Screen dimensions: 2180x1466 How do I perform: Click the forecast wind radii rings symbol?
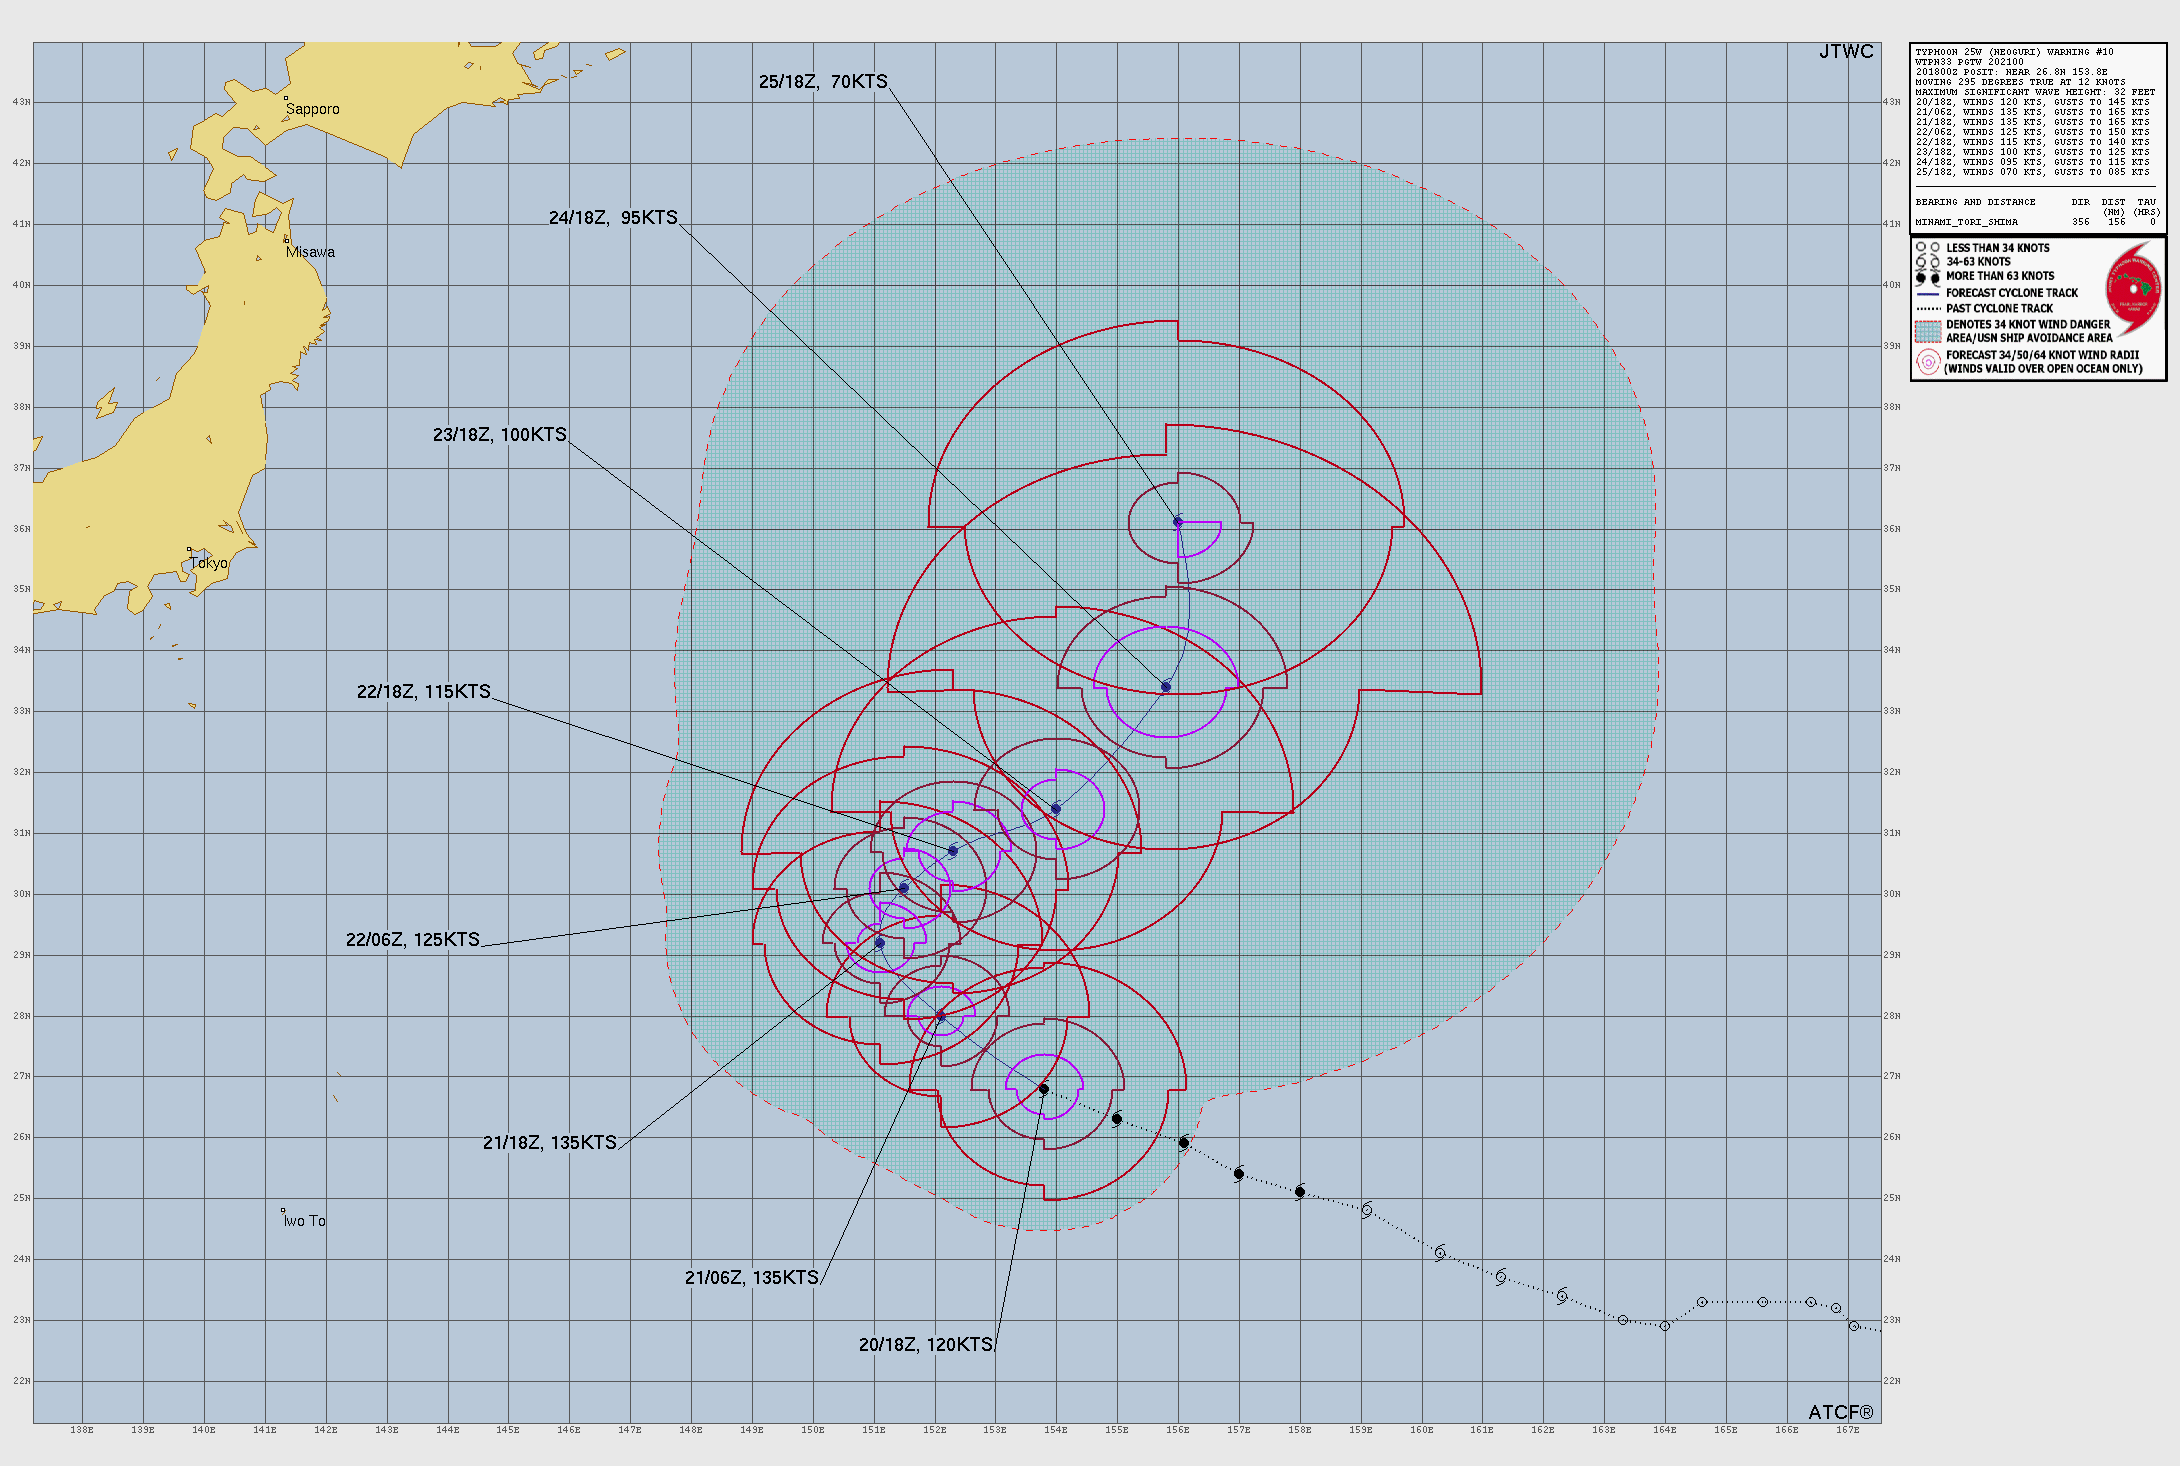coord(1926,360)
